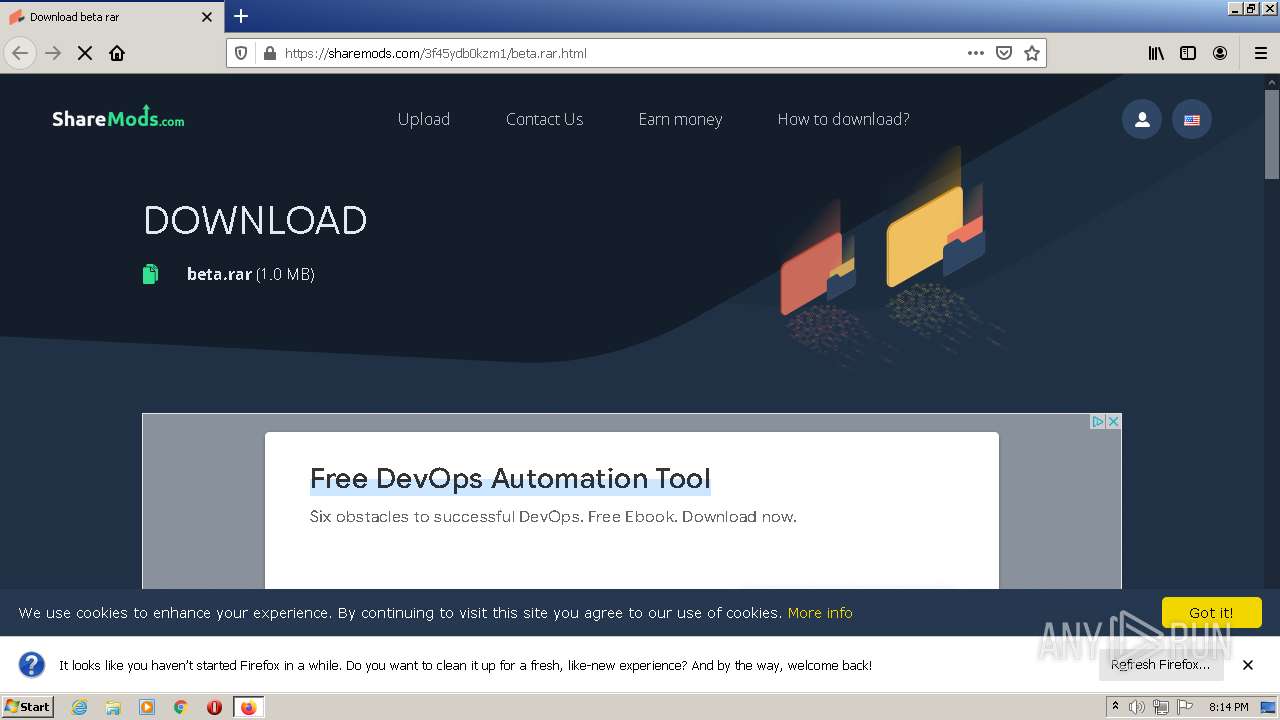Open the language flag selector
This screenshot has width=1280, height=720.
pyautogui.click(x=1192, y=120)
